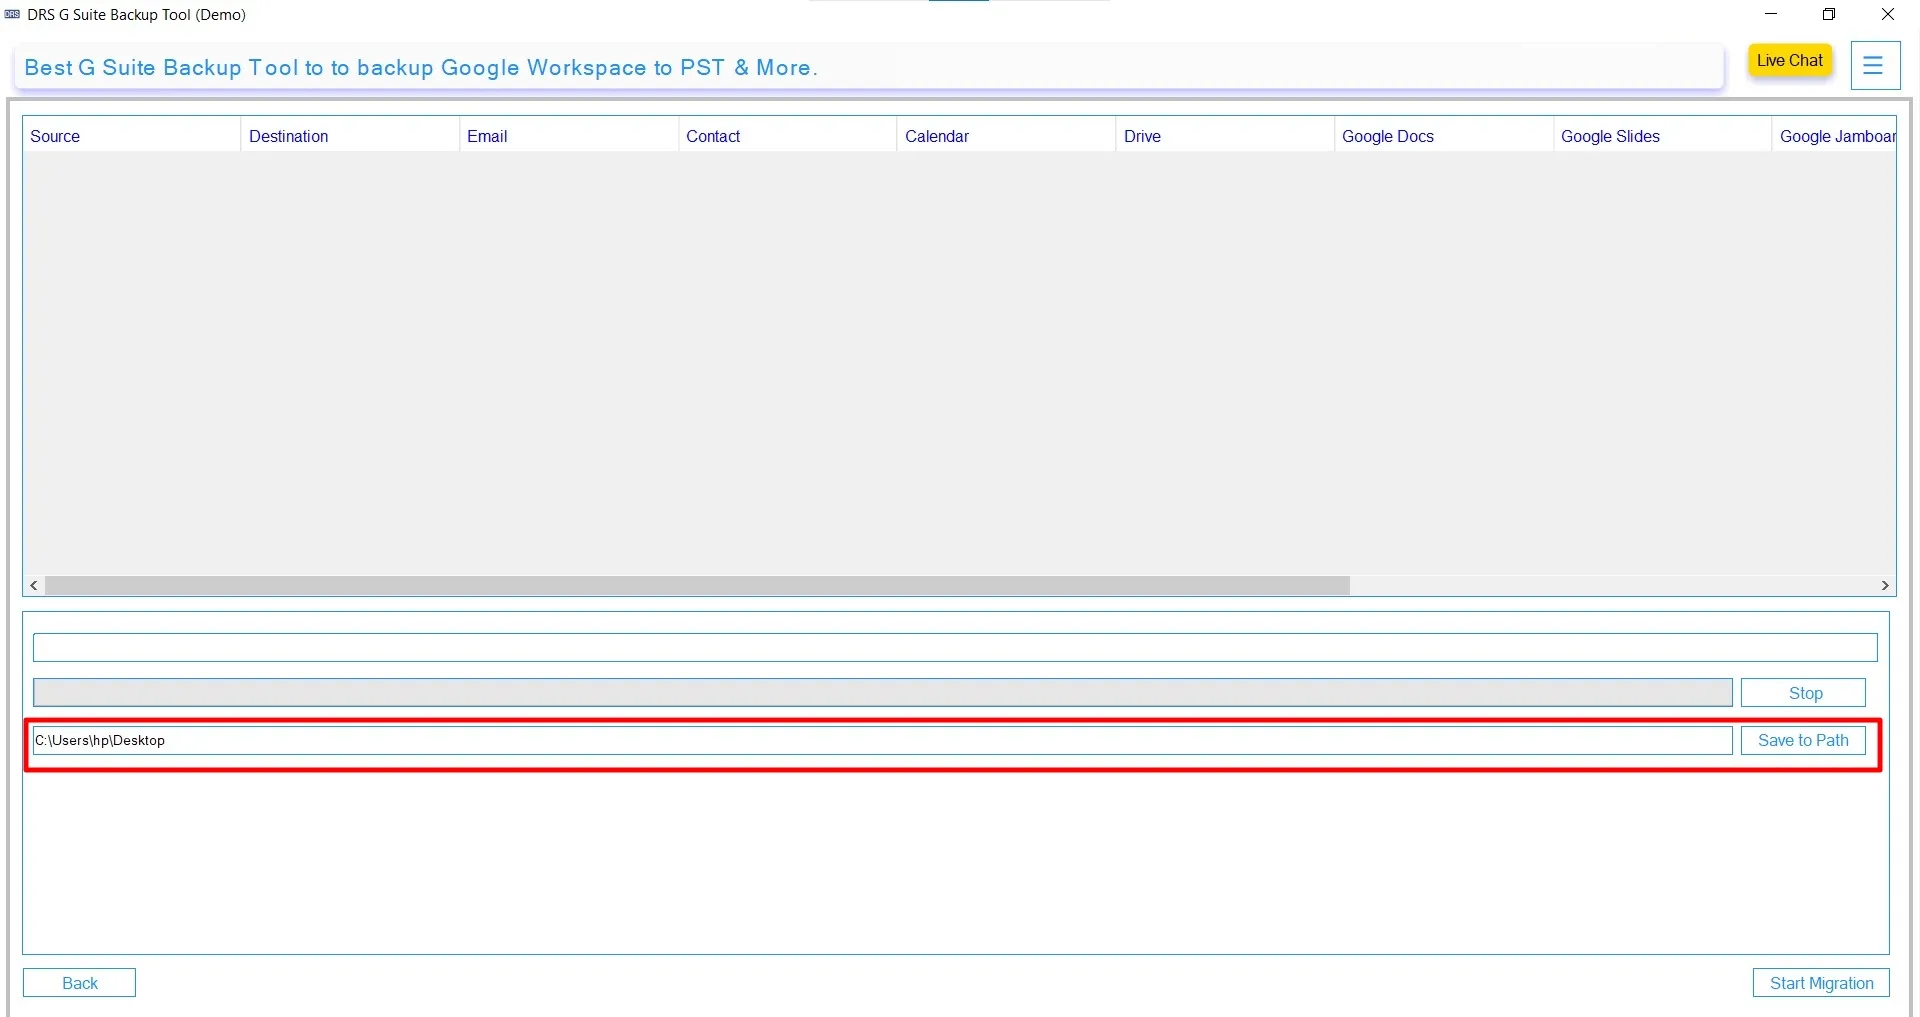Select the Google Docs column header
This screenshot has height=1017, width=1920.
coord(1444,136)
